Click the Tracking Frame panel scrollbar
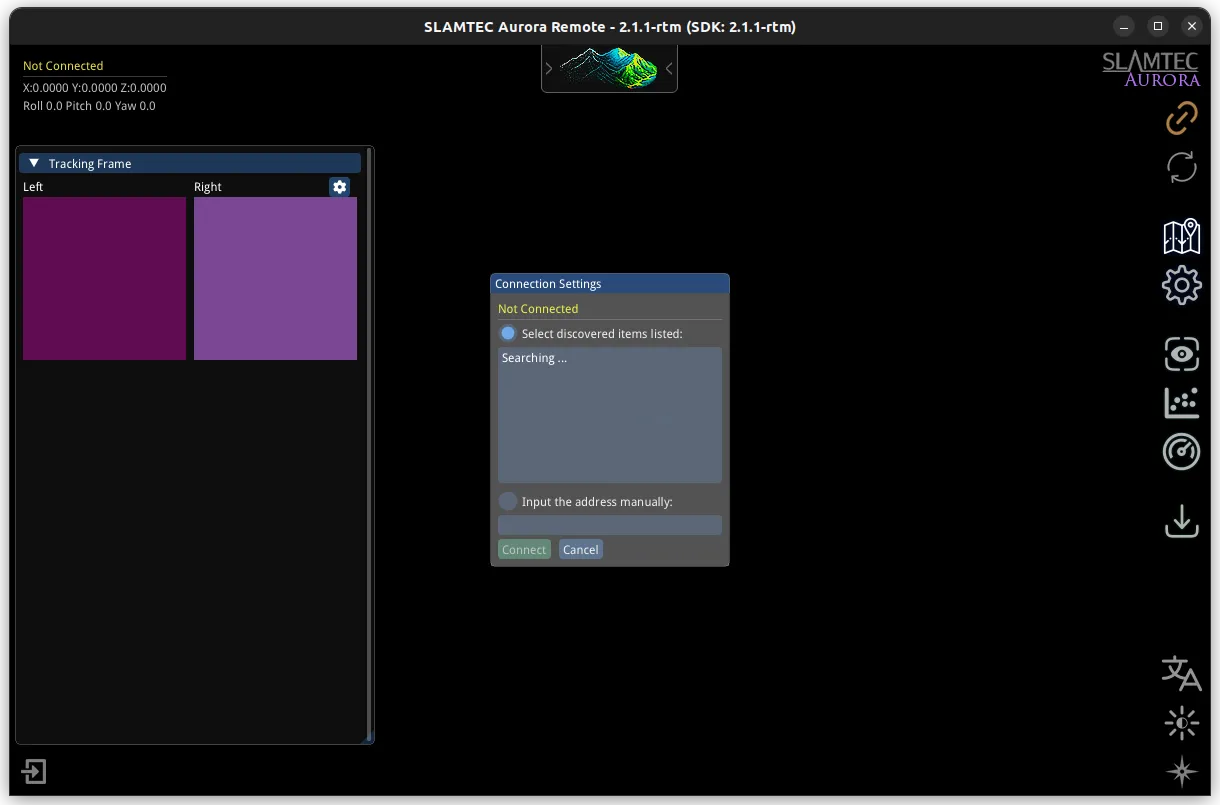1220x805 pixels. click(x=369, y=445)
